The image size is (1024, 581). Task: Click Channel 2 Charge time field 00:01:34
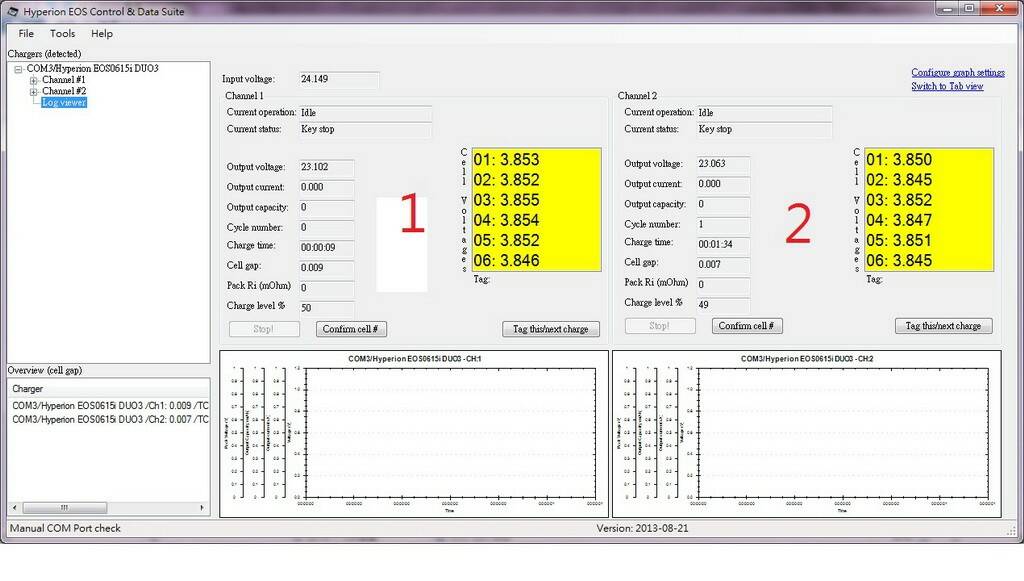723,244
